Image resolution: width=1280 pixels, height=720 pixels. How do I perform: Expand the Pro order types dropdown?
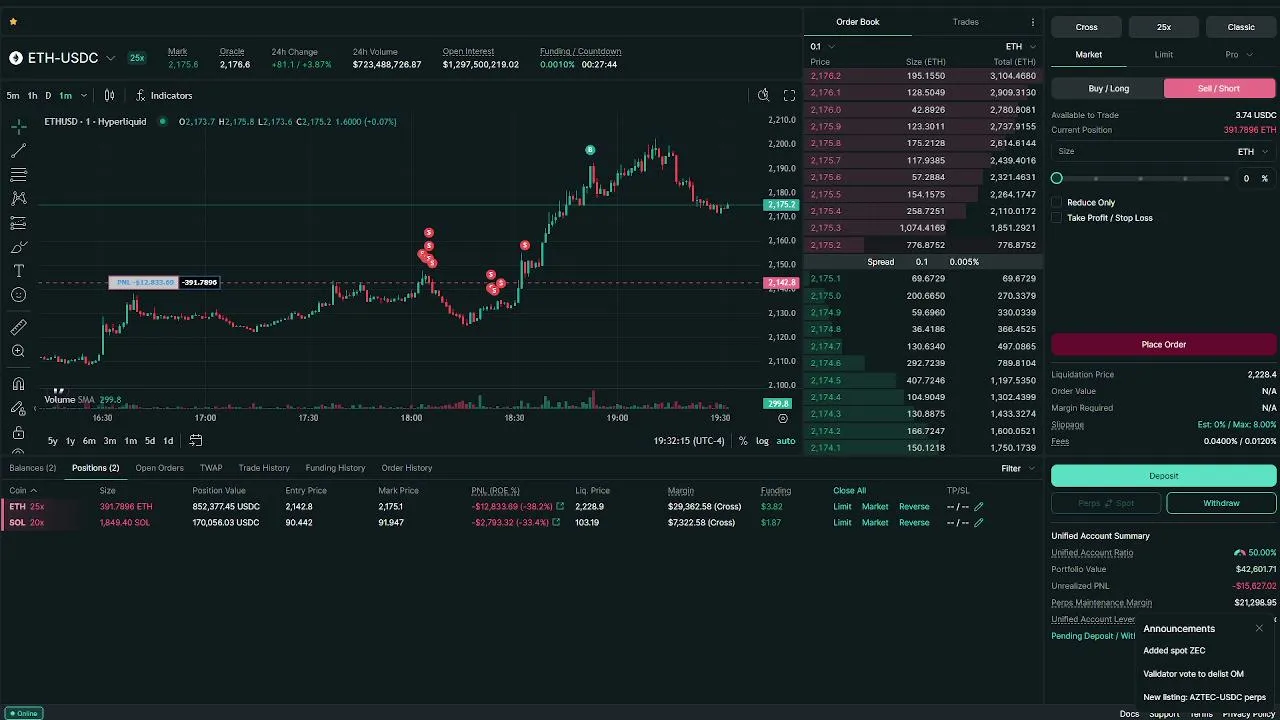[x=1239, y=55]
